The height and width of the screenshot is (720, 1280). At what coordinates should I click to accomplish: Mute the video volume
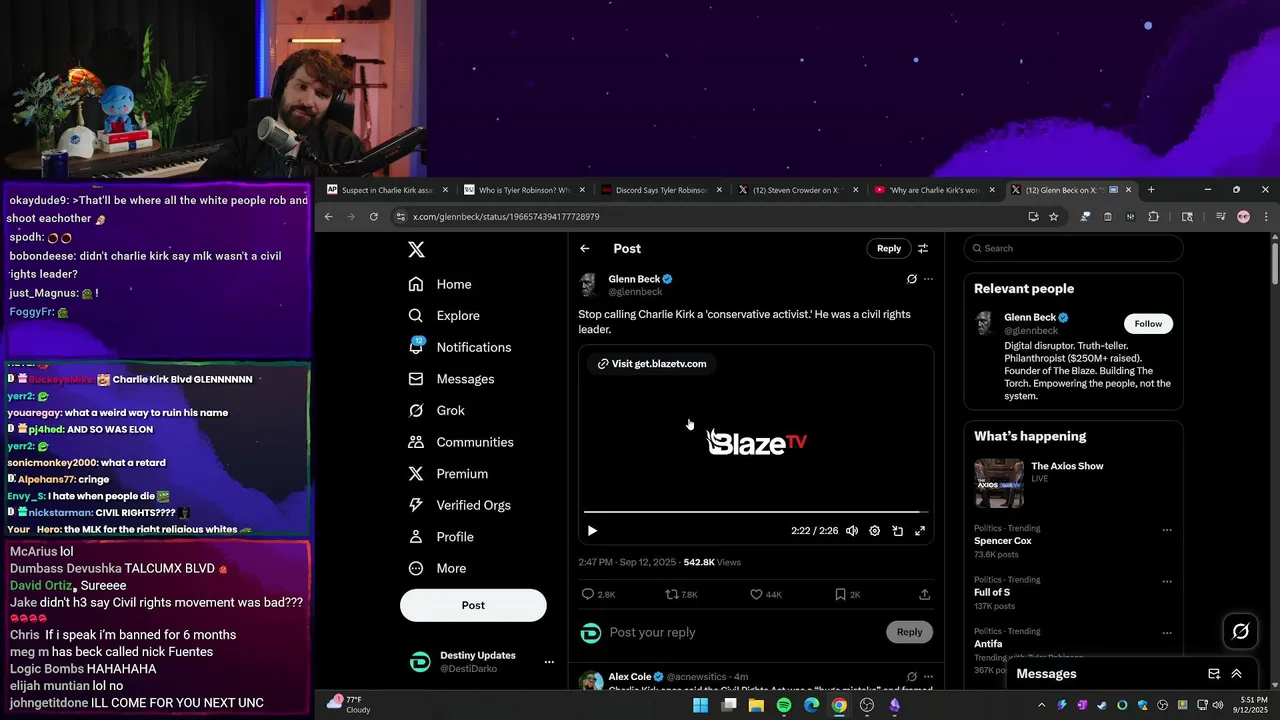852,531
